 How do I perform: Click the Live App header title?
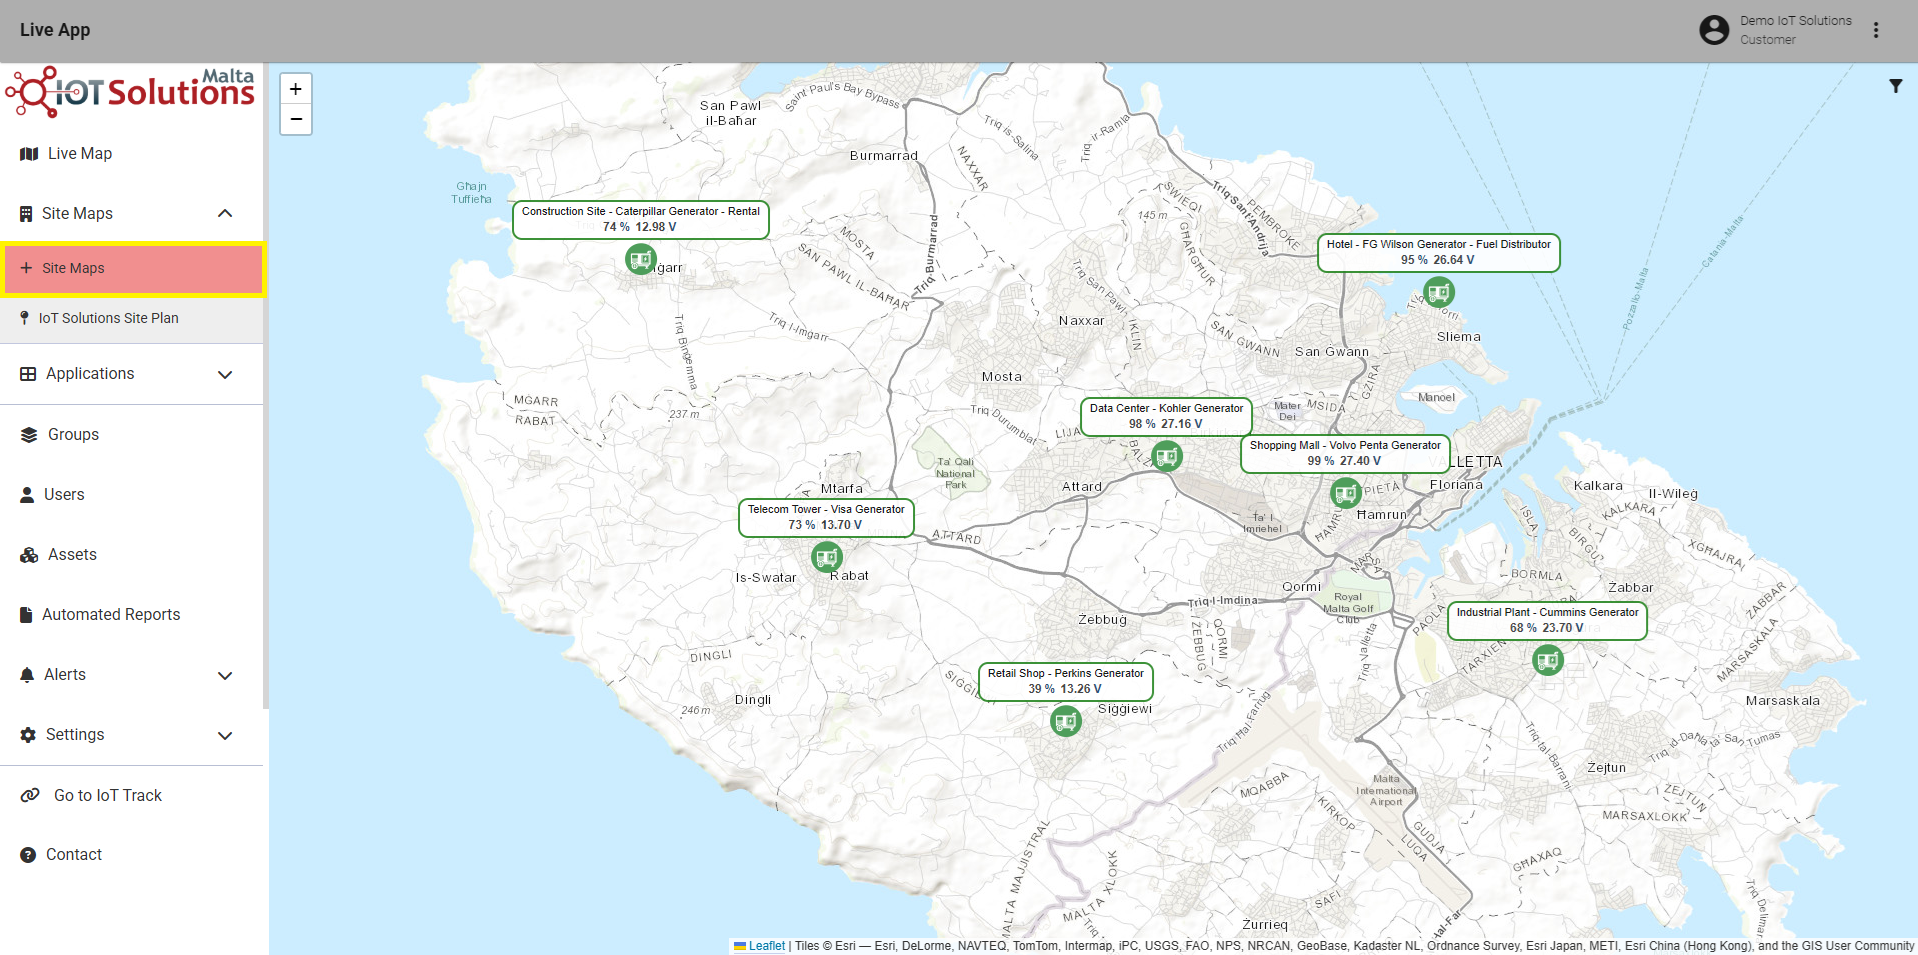(x=55, y=30)
